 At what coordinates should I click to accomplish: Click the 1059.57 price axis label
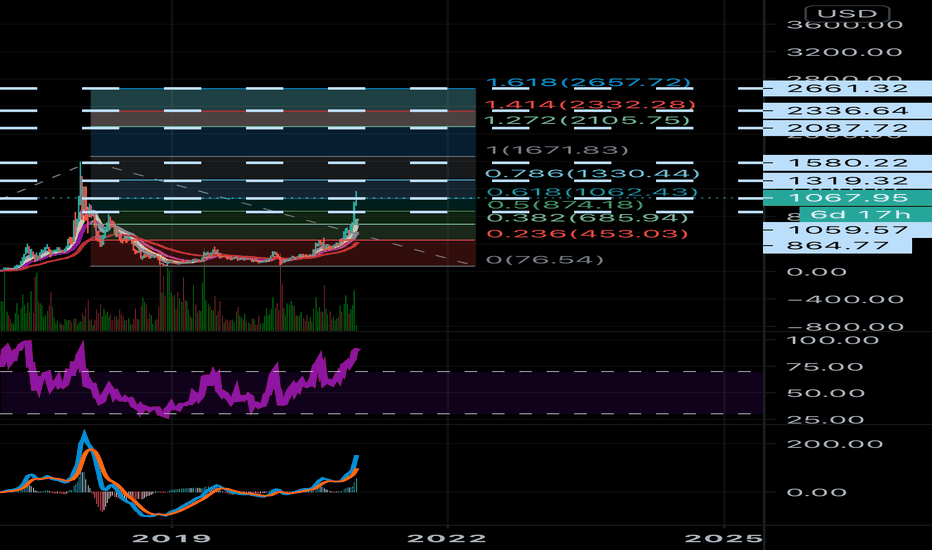848,230
